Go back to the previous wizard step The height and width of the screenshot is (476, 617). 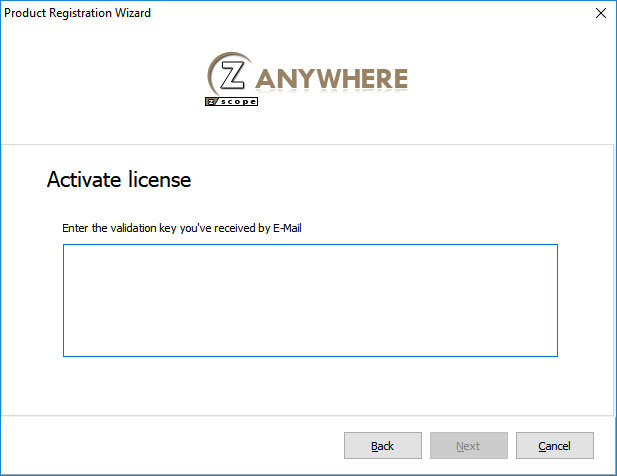[382, 445]
